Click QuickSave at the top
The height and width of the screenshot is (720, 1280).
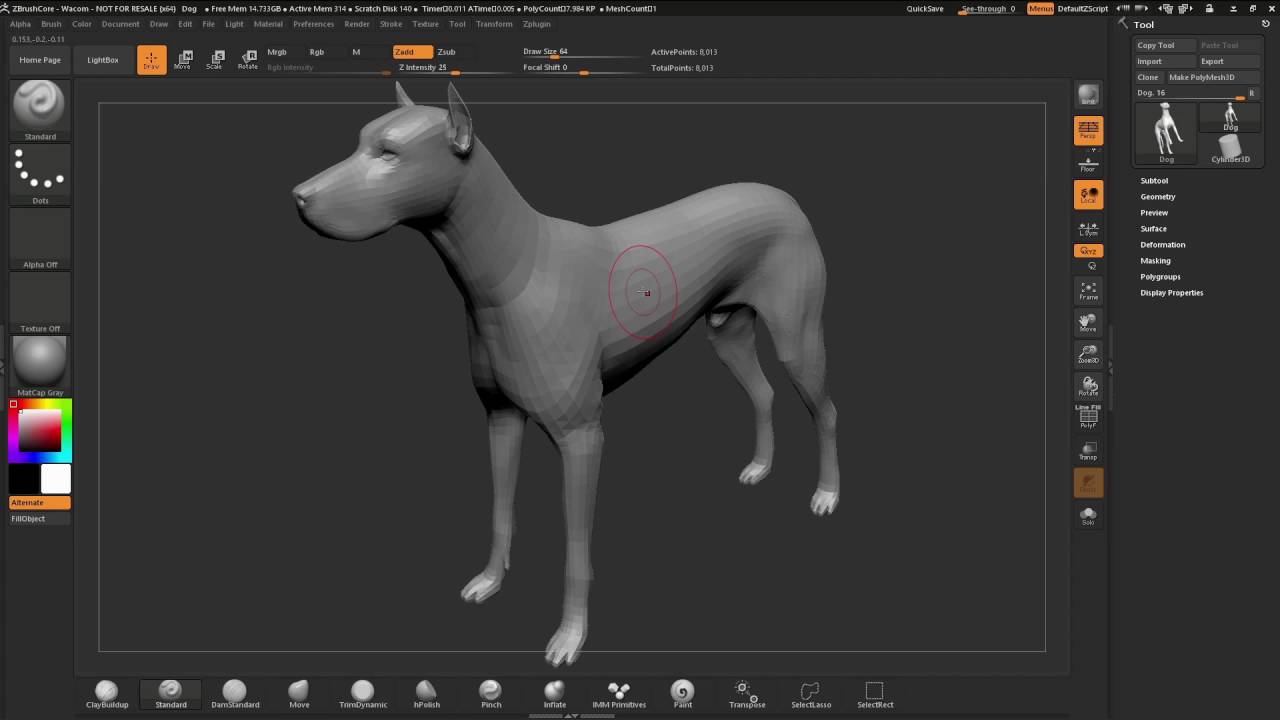click(x=925, y=9)
